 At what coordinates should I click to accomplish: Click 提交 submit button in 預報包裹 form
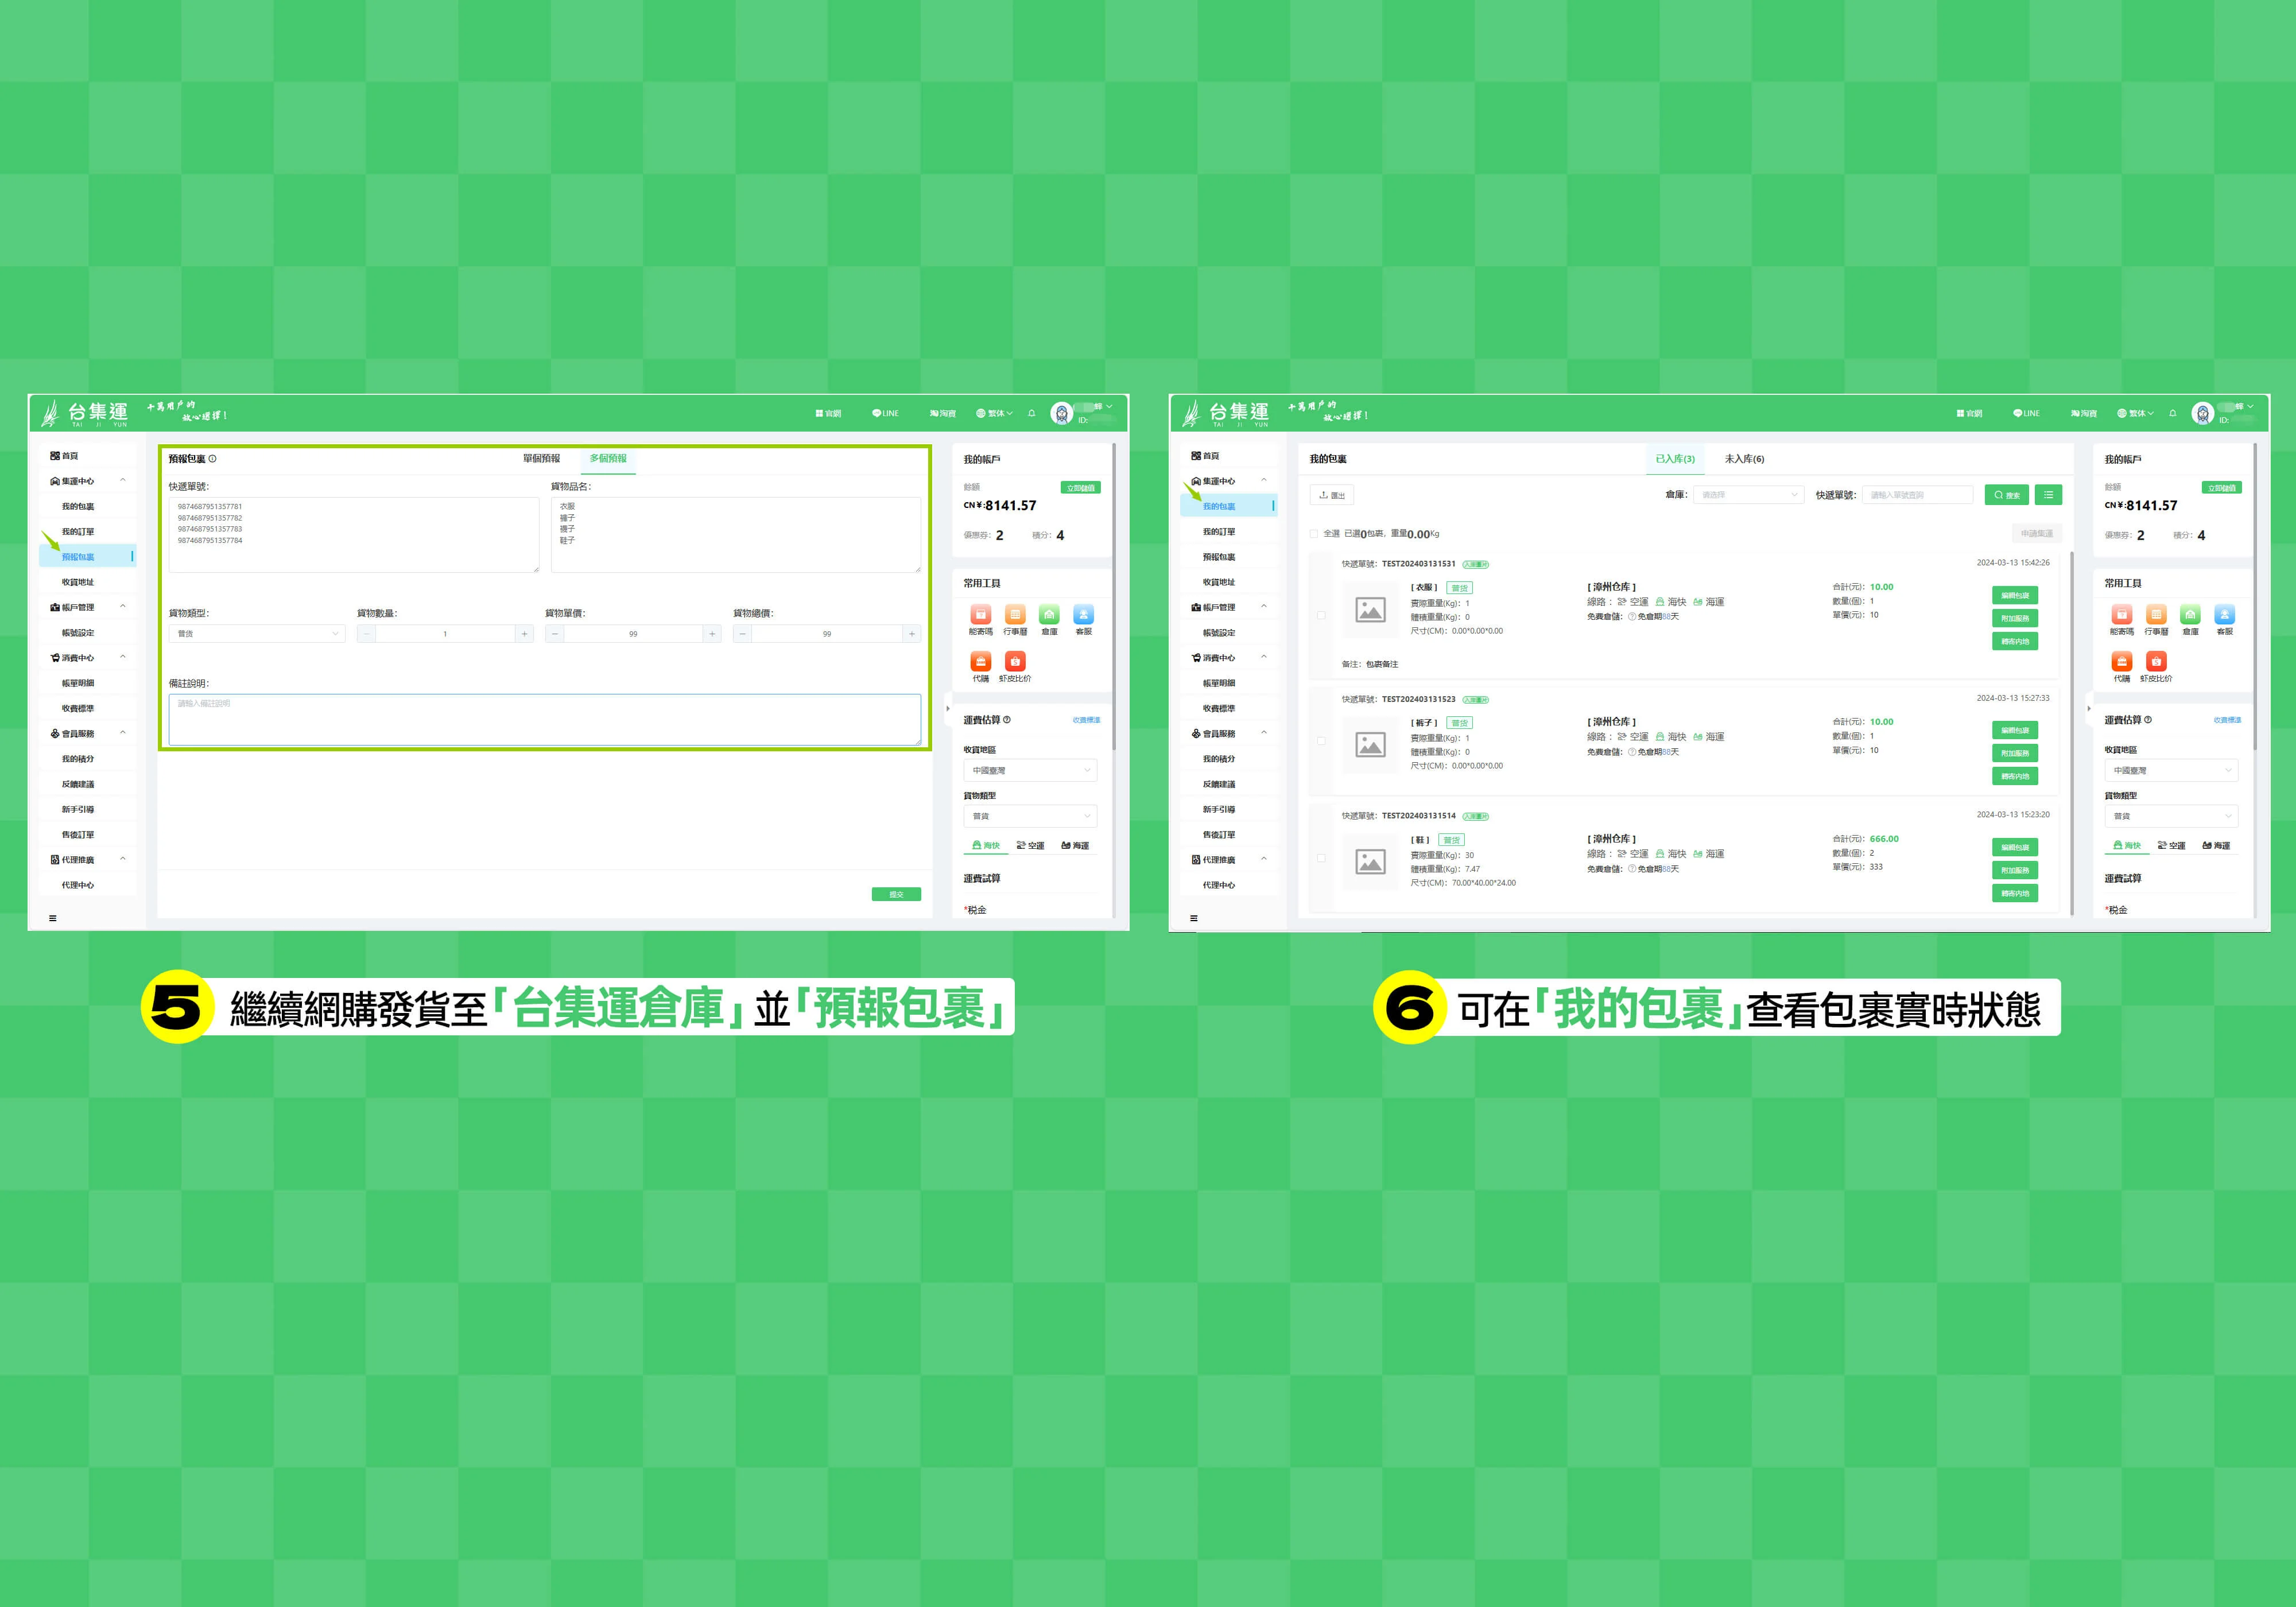[x=896, y=895]
